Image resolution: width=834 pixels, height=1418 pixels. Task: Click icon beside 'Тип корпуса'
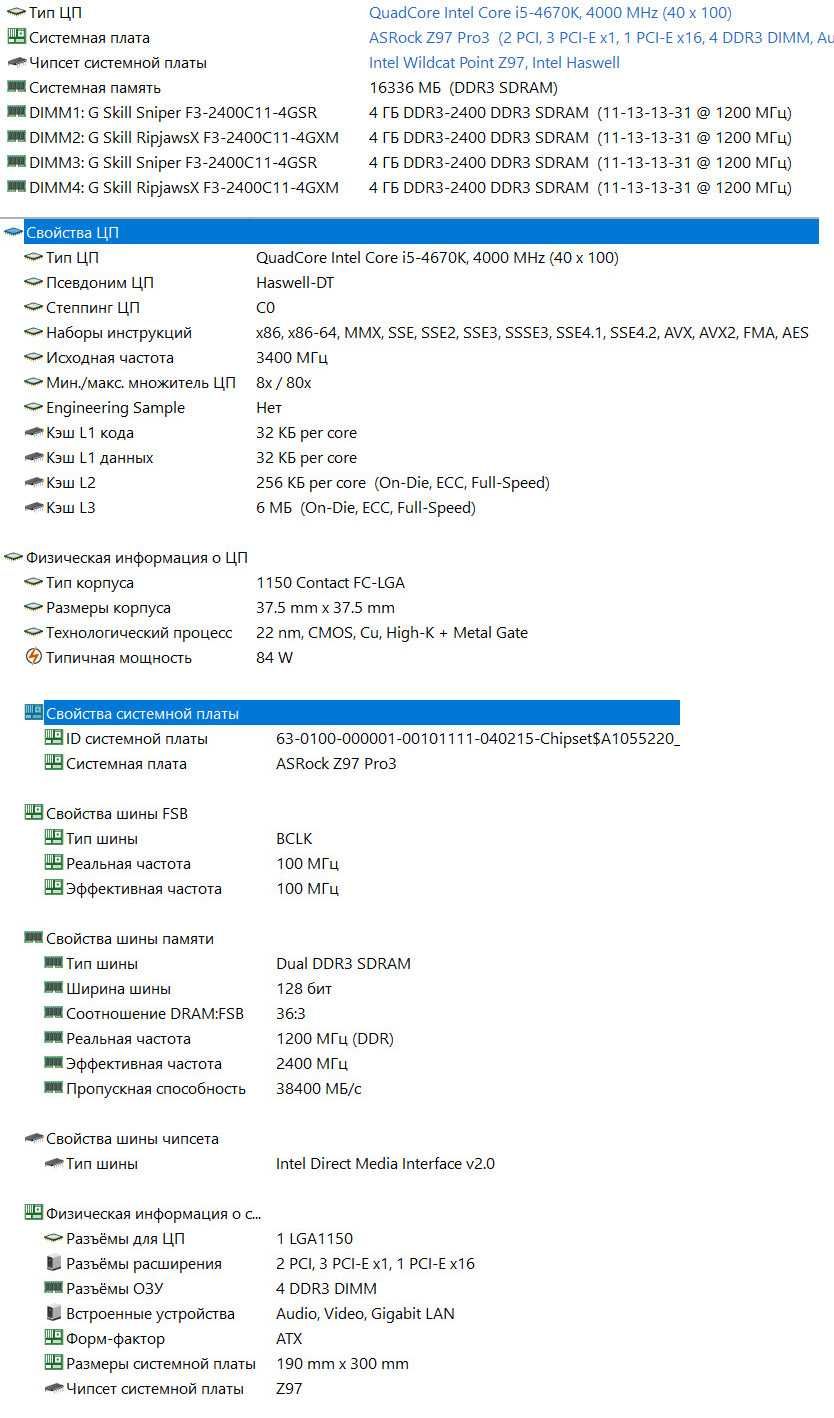33,583
